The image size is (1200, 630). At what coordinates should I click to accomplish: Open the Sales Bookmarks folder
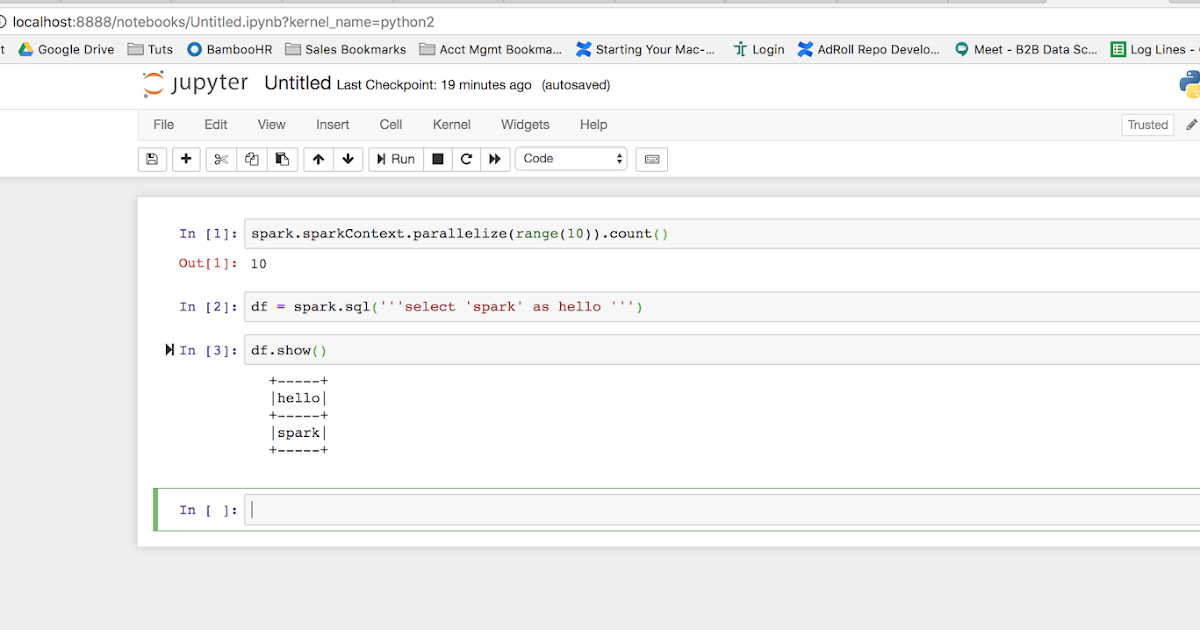[x=345, y=49]
